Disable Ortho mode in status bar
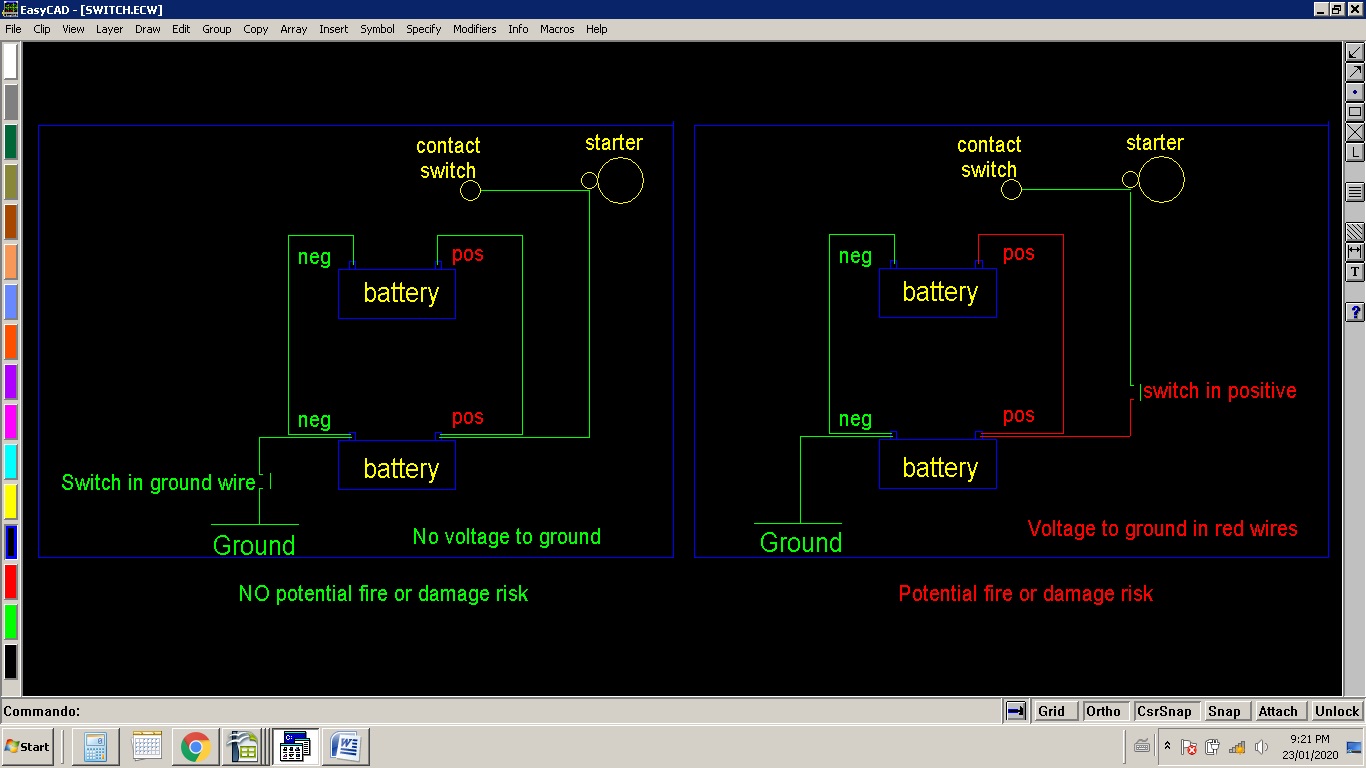This screenshot has width=1366, height=768. pos(1103,711)
